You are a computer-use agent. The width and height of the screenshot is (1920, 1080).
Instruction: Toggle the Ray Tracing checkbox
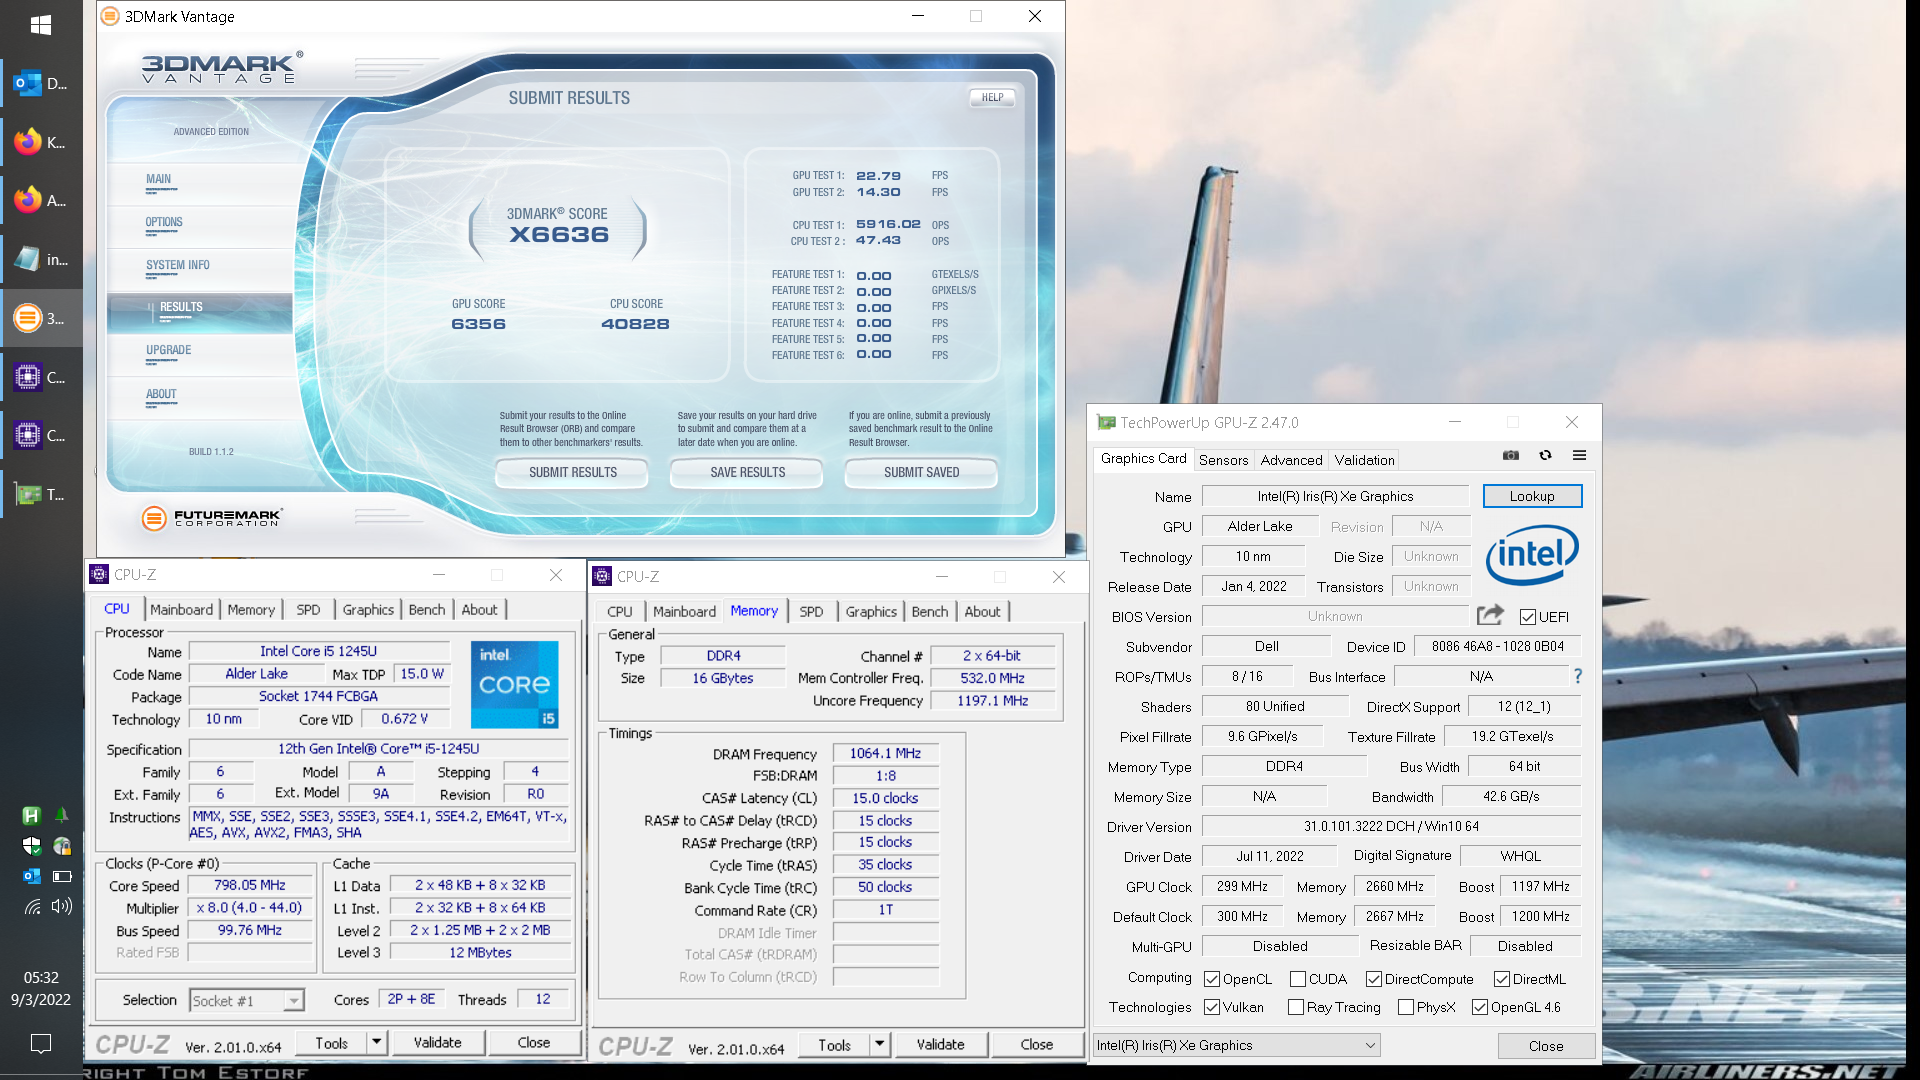pyautogui.click(x=1296, y=1007)
